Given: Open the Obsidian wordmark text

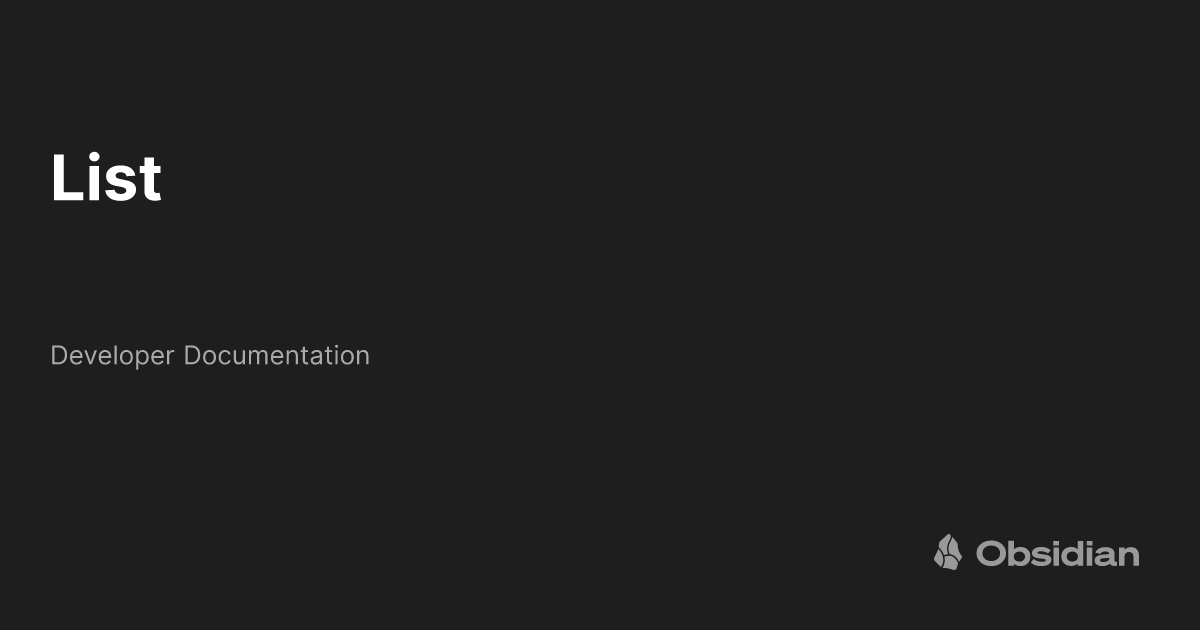Looking at the screenshot, I should tap(1058, 553).
